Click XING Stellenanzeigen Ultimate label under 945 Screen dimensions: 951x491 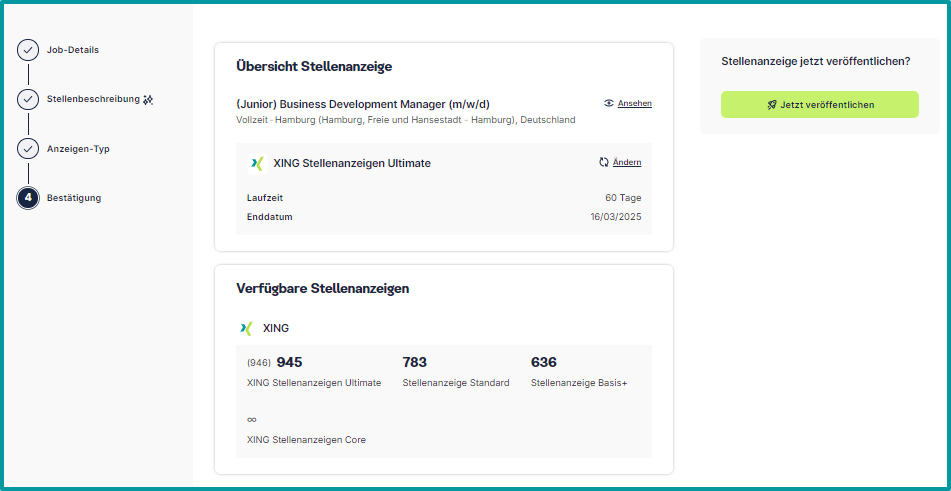[x=314, y=382]
